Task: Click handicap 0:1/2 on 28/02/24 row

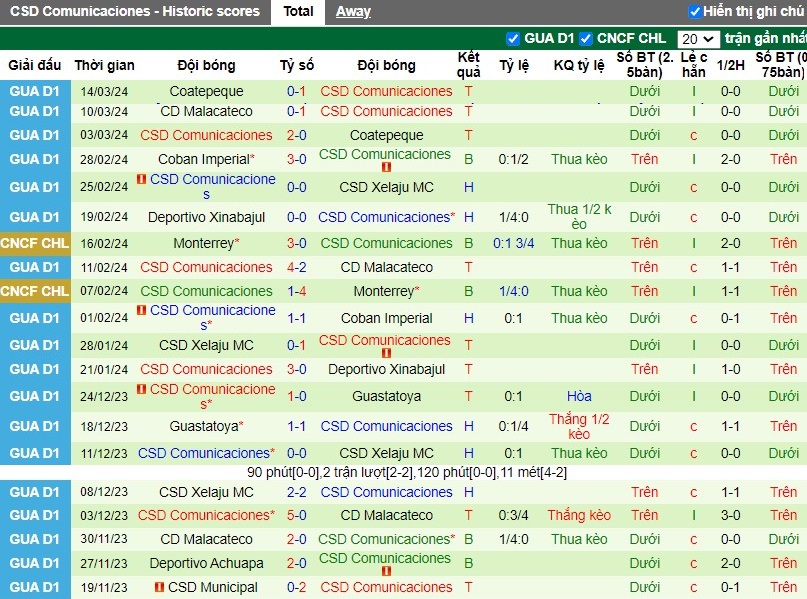Action: point(514,160)
